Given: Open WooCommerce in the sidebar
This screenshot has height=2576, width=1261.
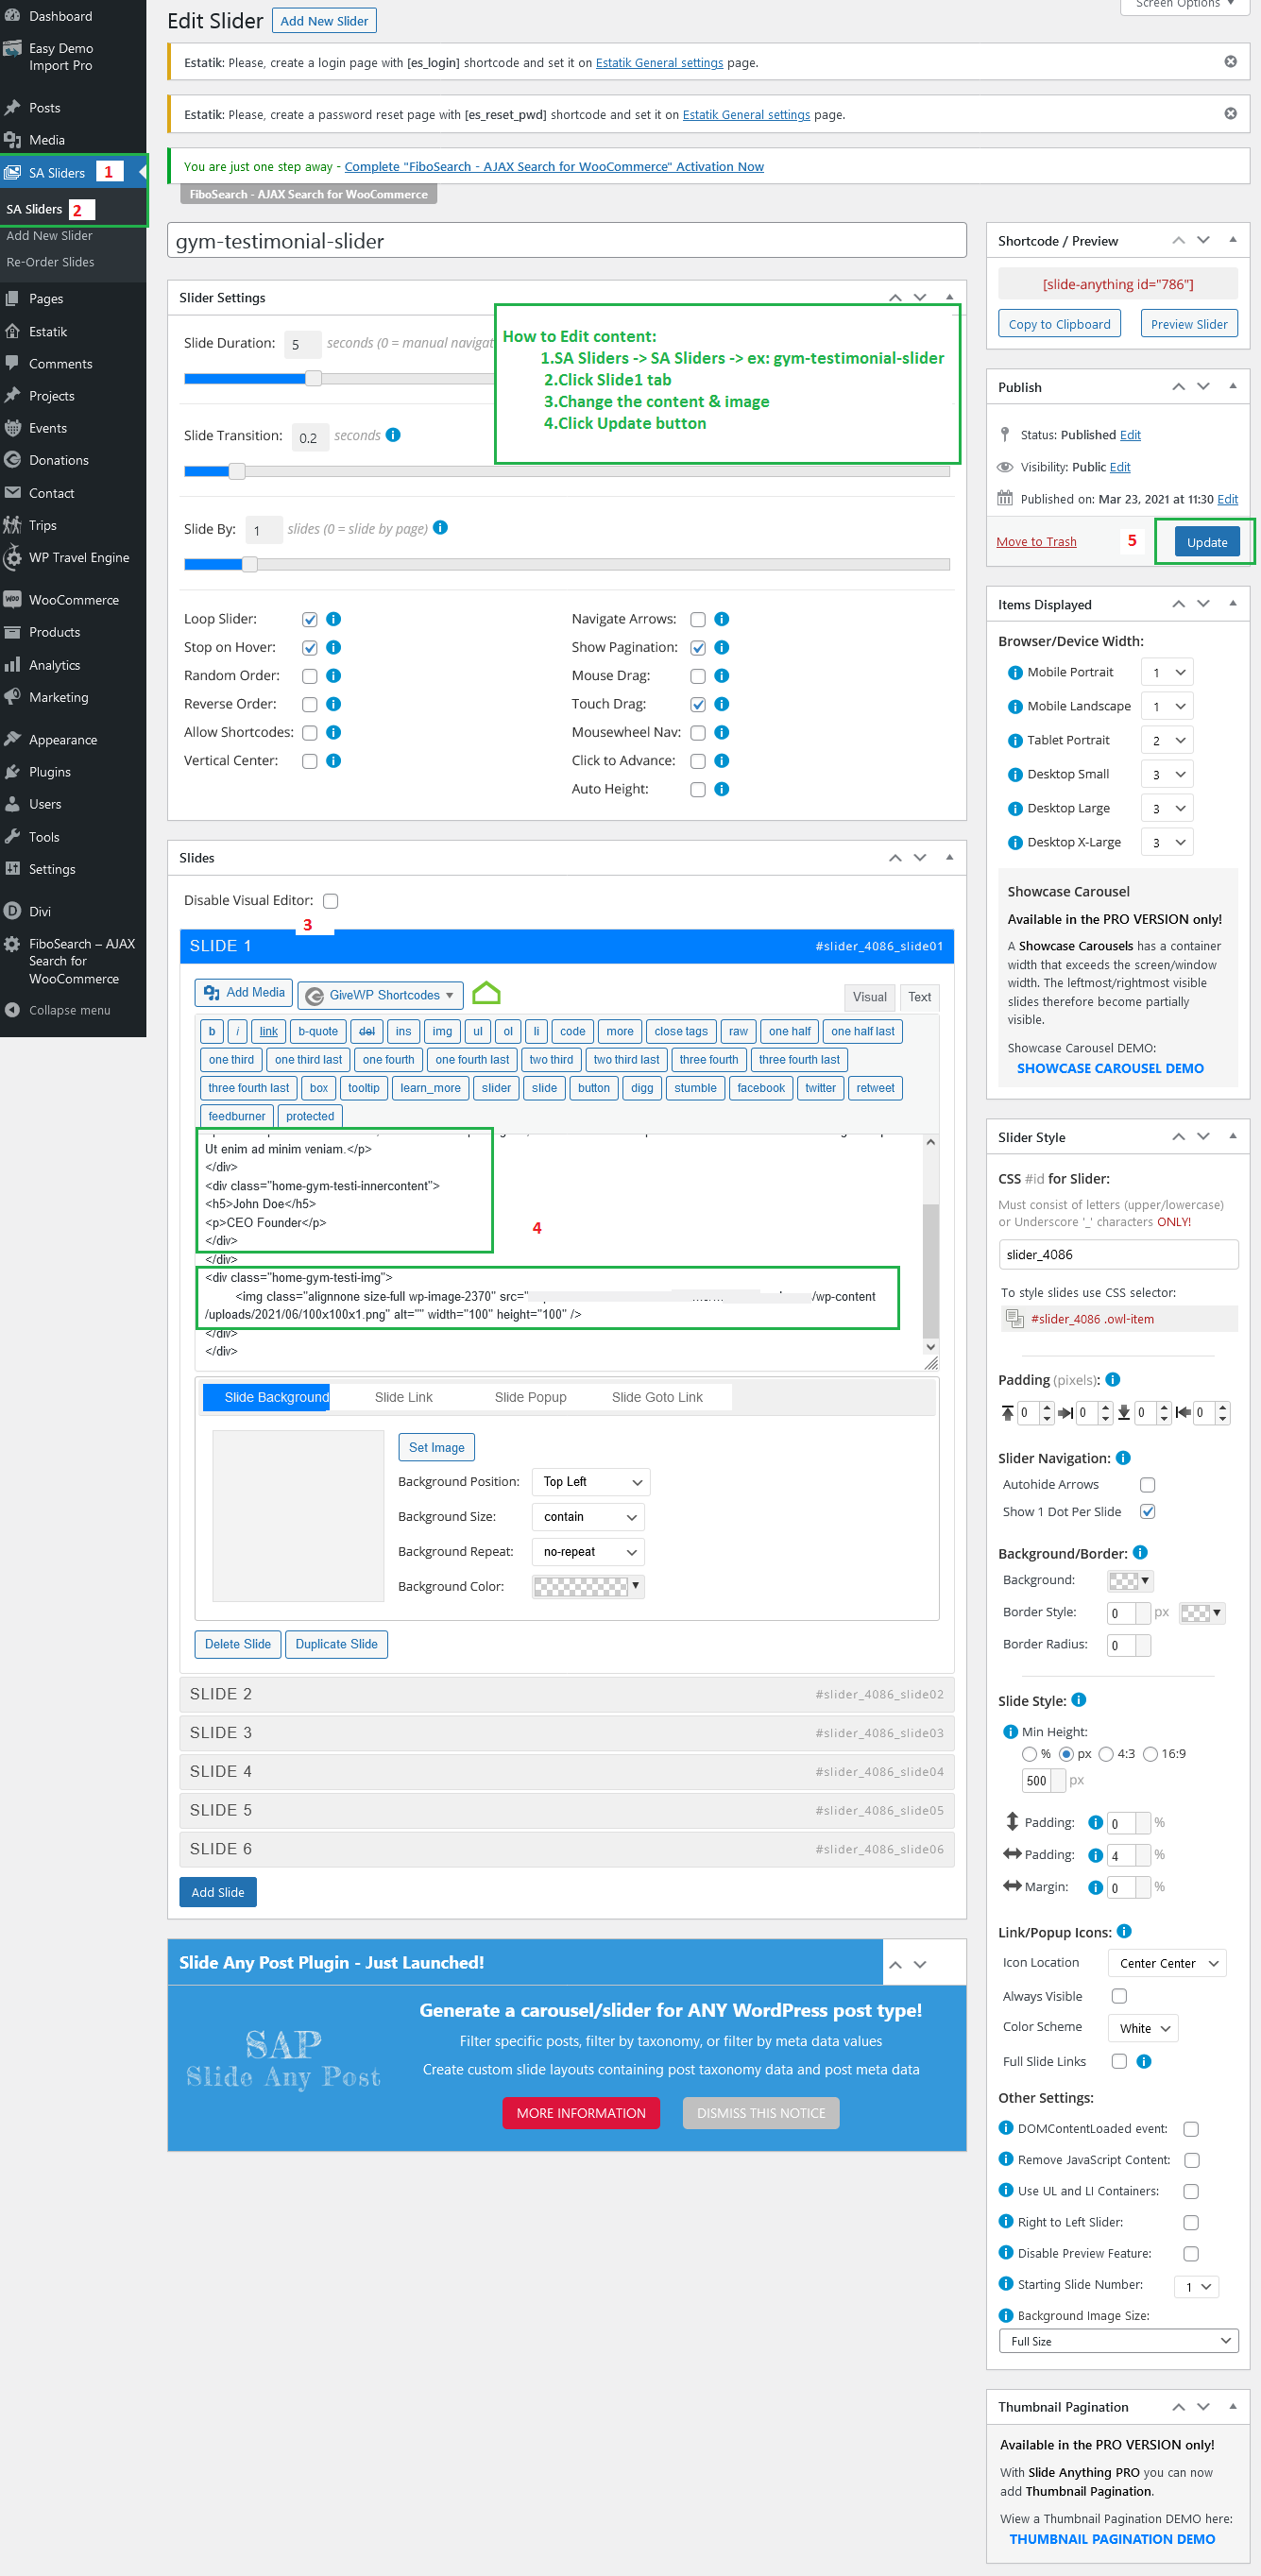Looking at the screenshot, I should tap(73, 600).
